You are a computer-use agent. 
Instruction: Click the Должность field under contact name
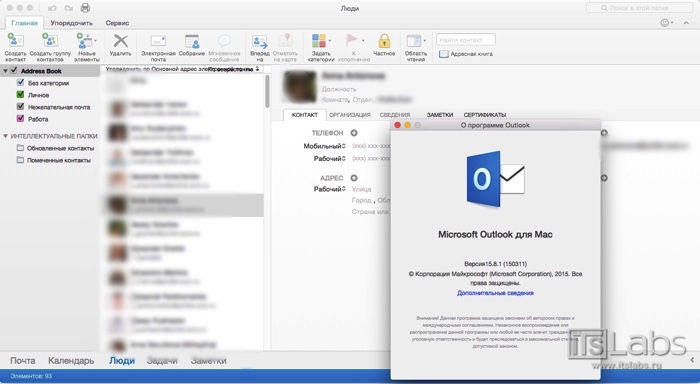click(339, 89)
